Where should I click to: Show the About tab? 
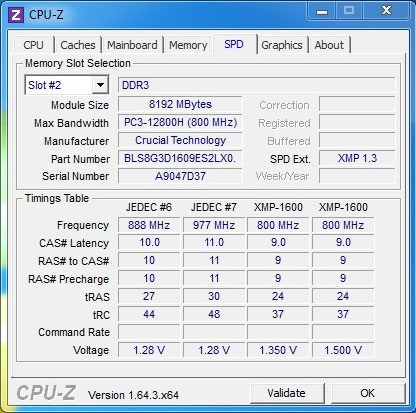point(329,45)
